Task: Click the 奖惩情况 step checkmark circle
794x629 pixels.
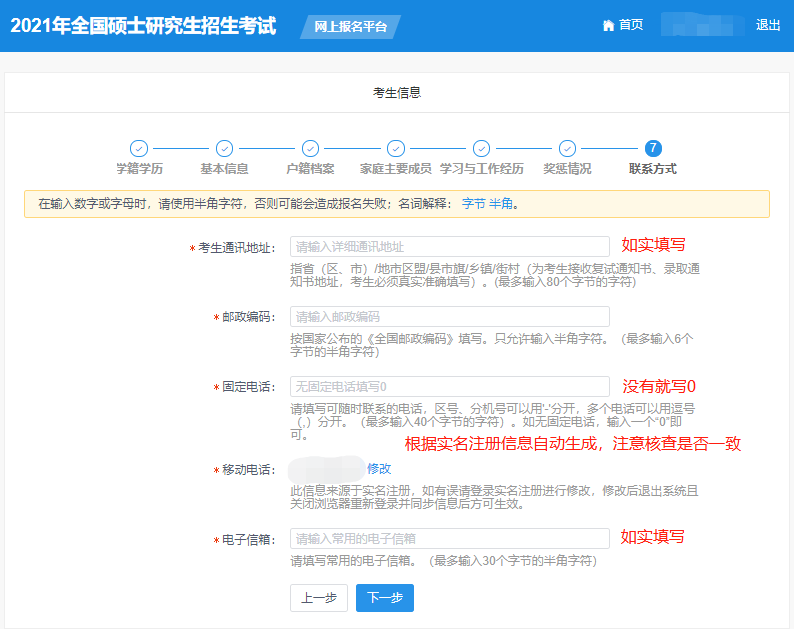Action: pos(567,148)
